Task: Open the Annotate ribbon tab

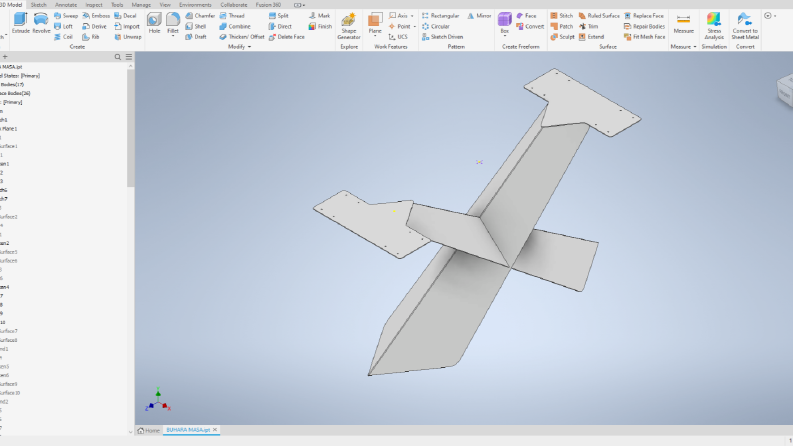Action: [66, 5]
